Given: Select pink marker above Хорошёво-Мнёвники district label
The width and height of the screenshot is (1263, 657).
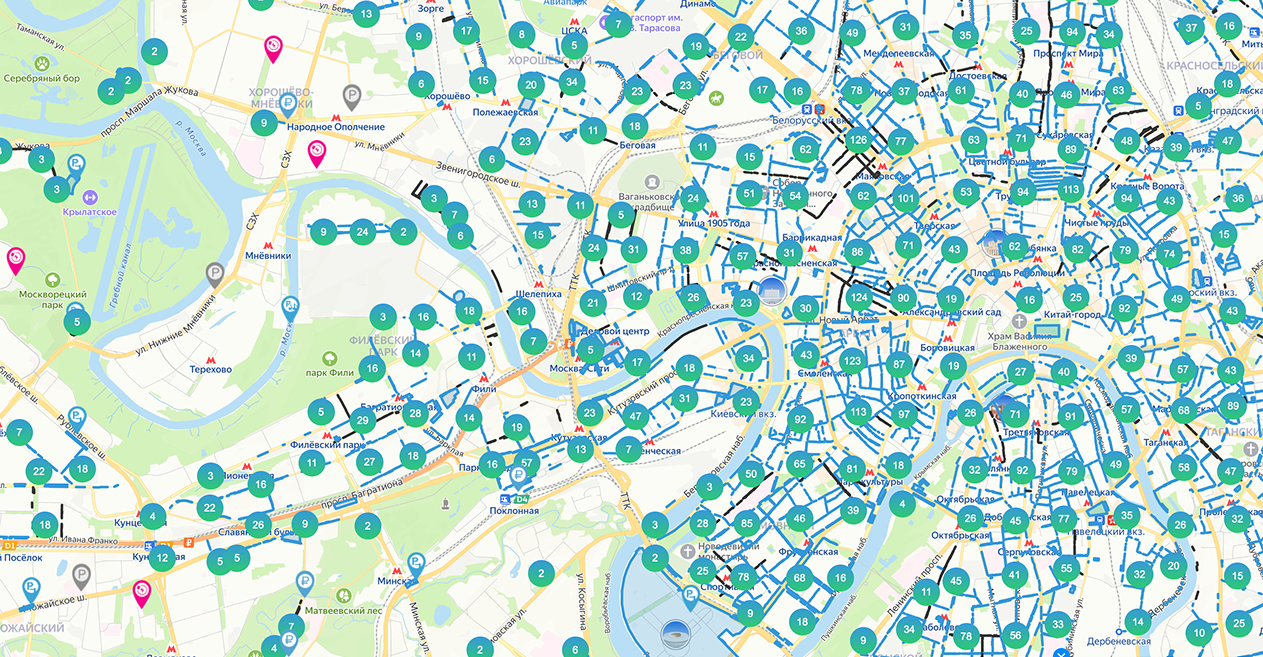Looking at the screenshot, I should click(273, 49).
